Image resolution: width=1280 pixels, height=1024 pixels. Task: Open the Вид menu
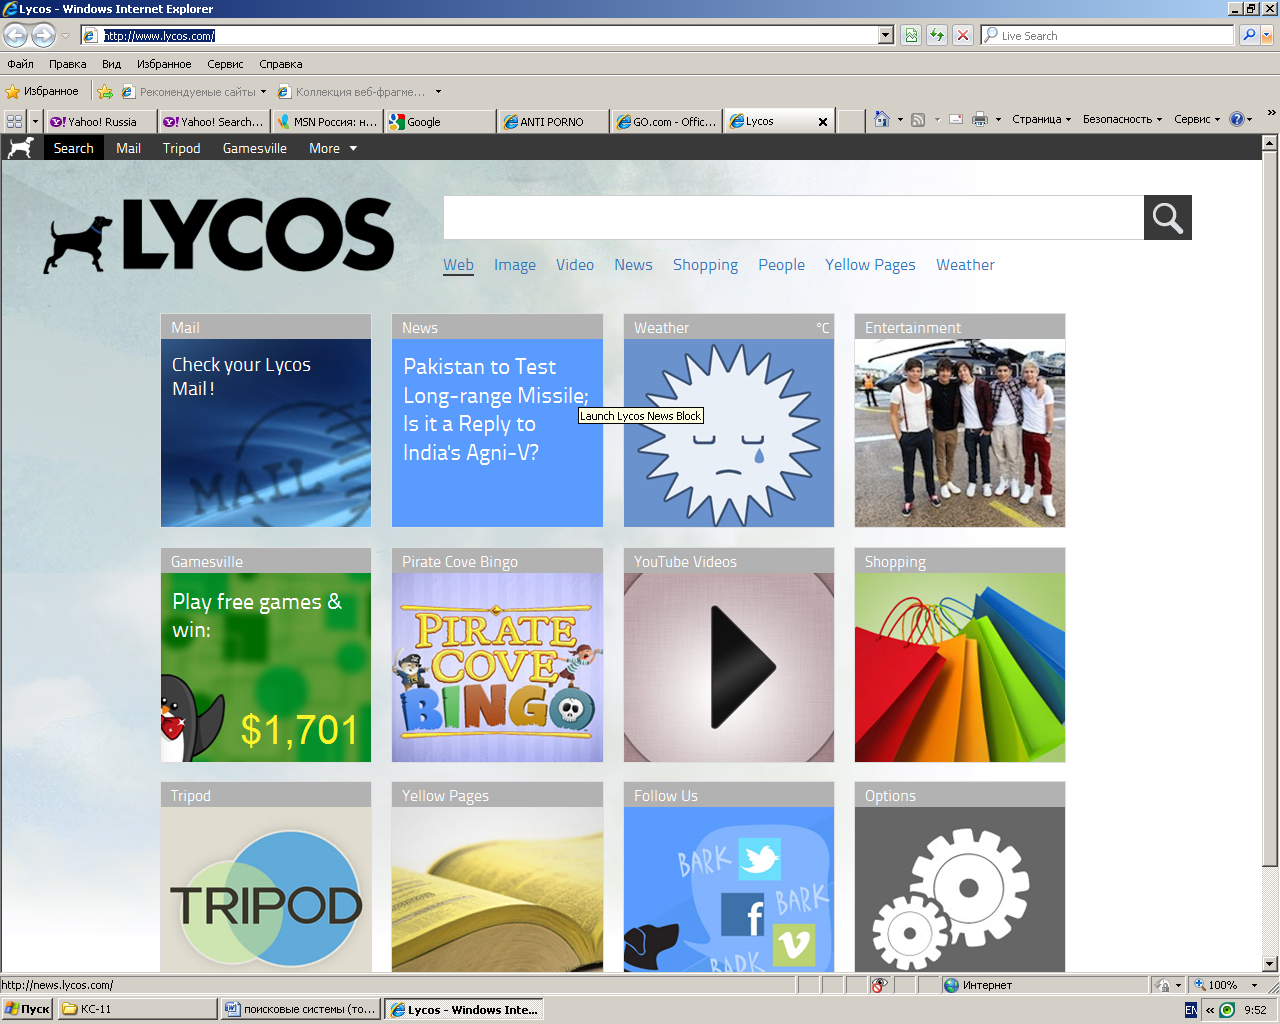(111, 64)
